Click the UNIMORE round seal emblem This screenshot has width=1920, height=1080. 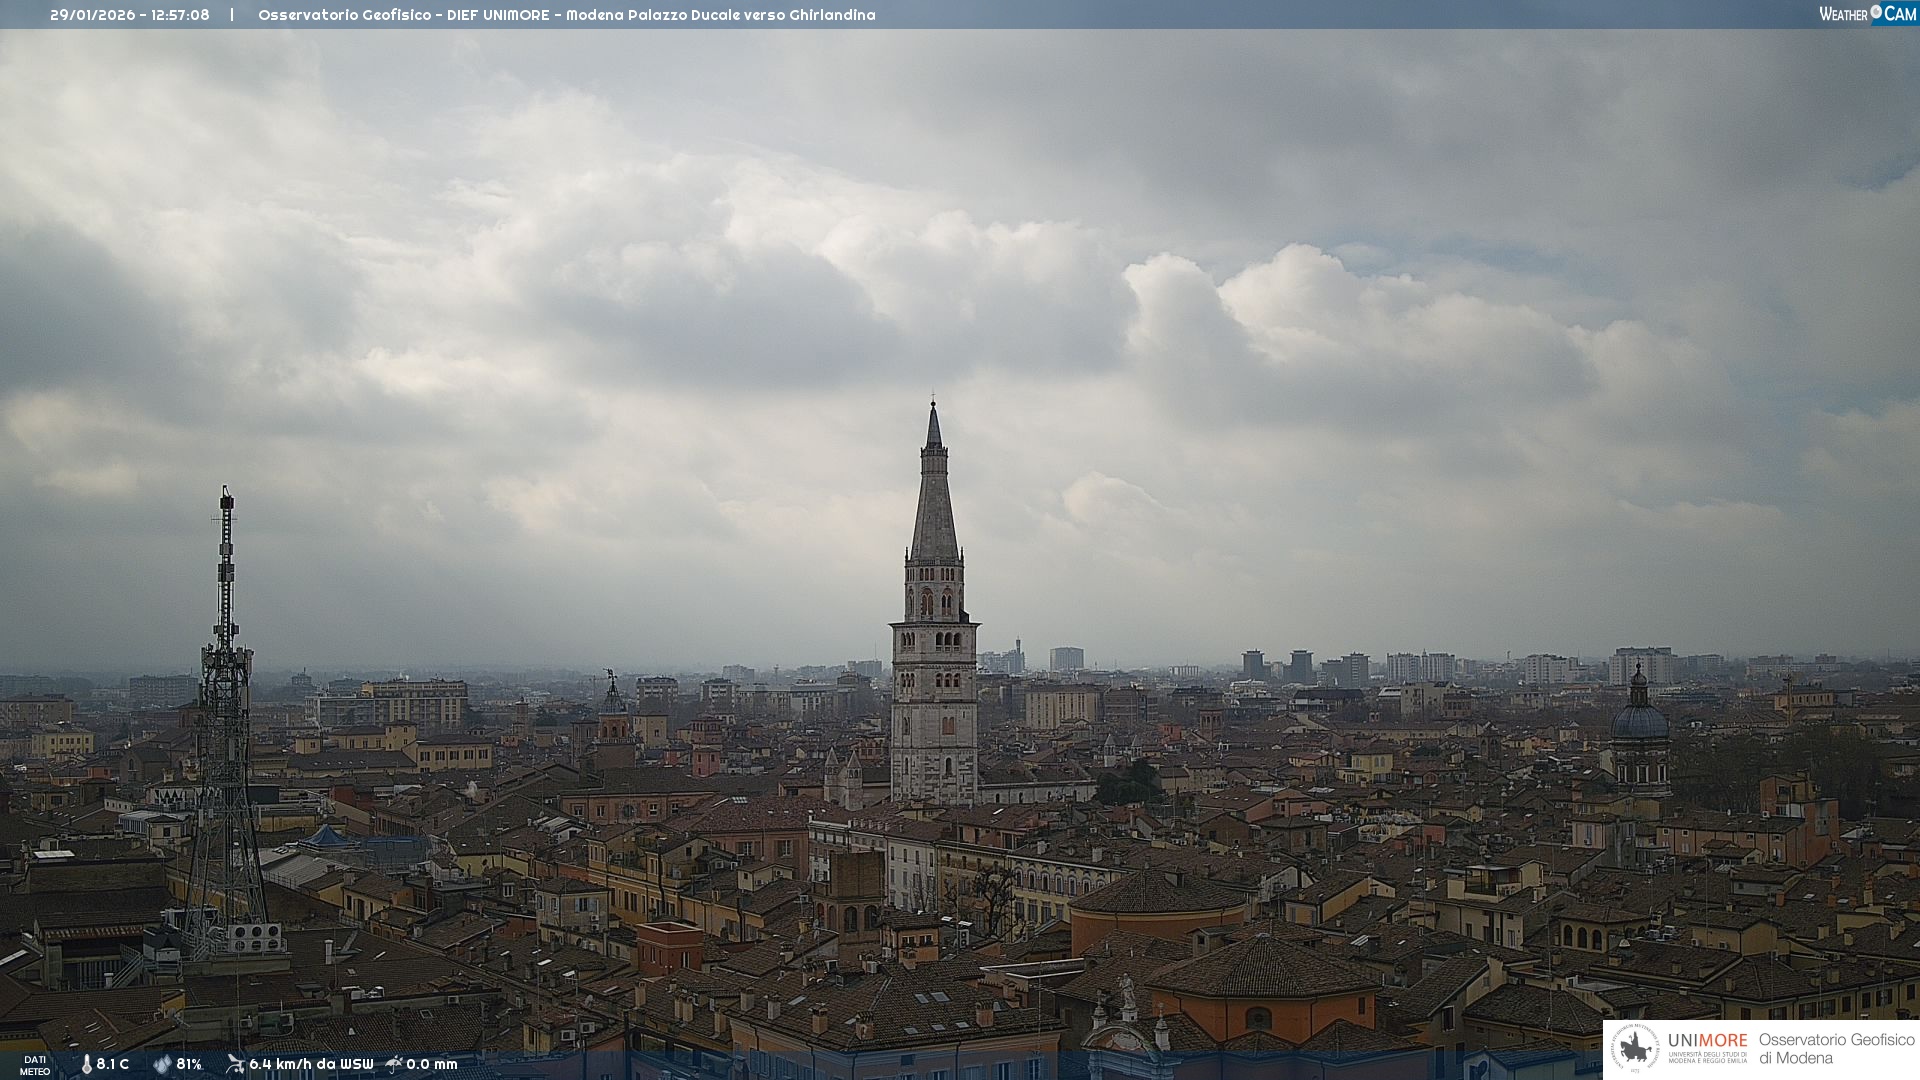1636,1049
